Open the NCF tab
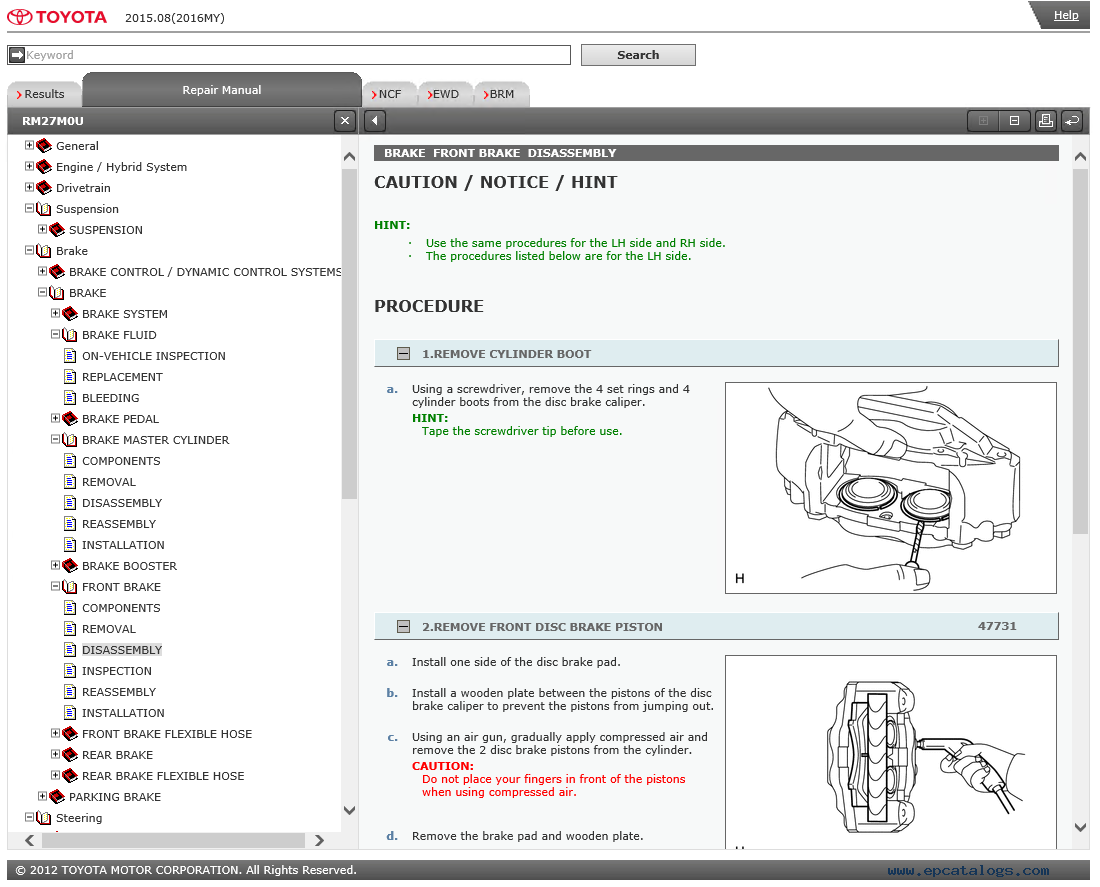 (389, 94)
